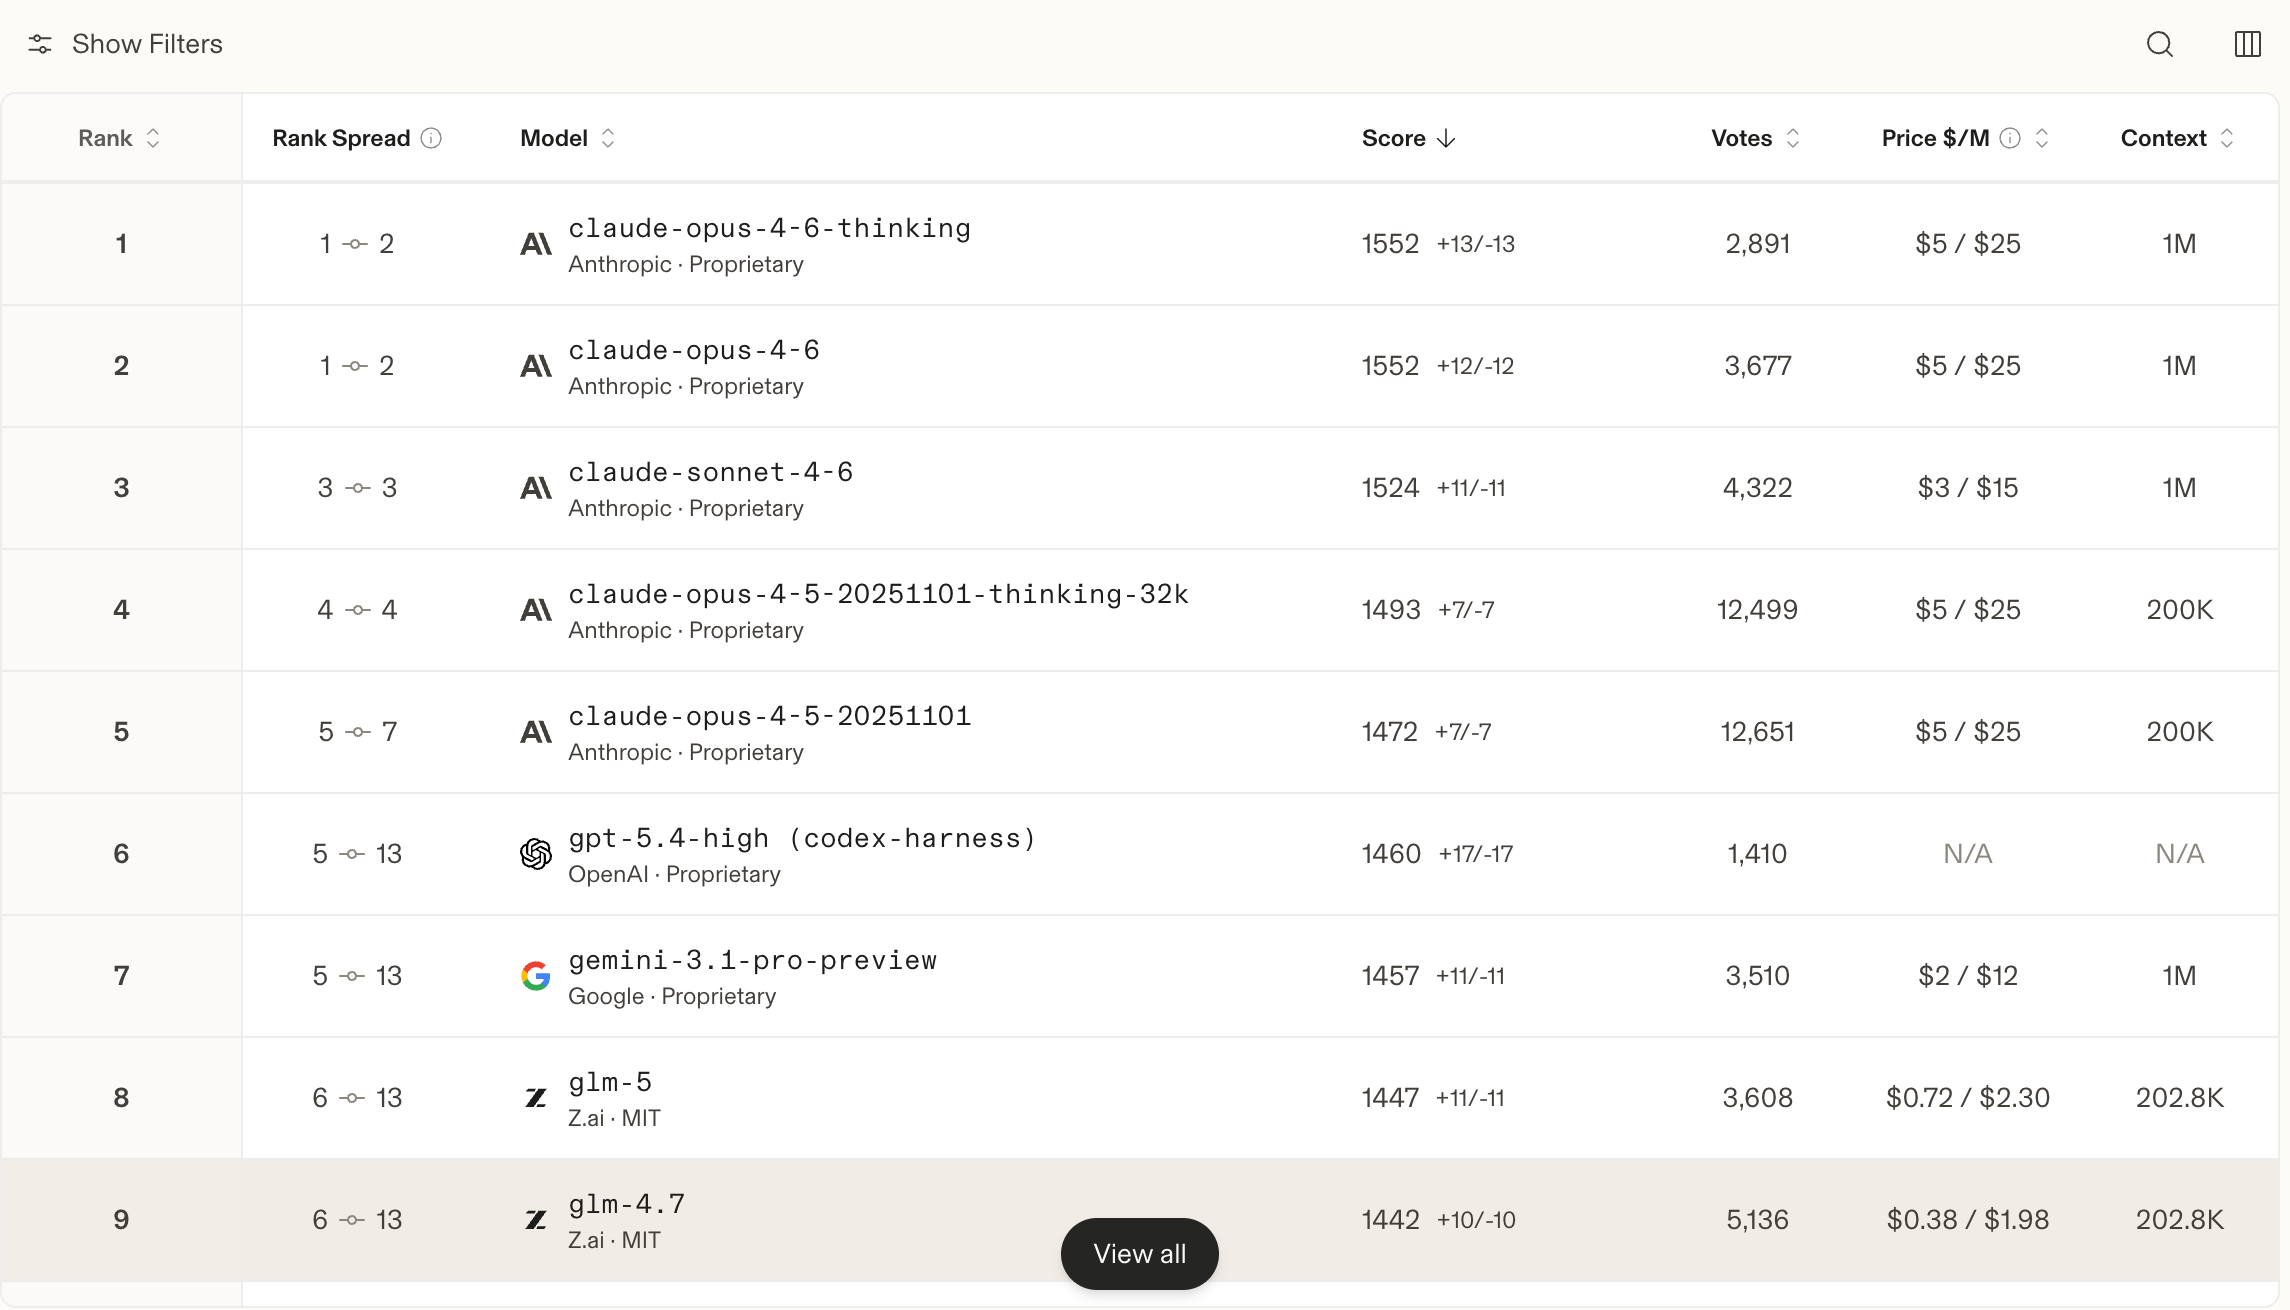Open Show Filters text

[147, 44]
